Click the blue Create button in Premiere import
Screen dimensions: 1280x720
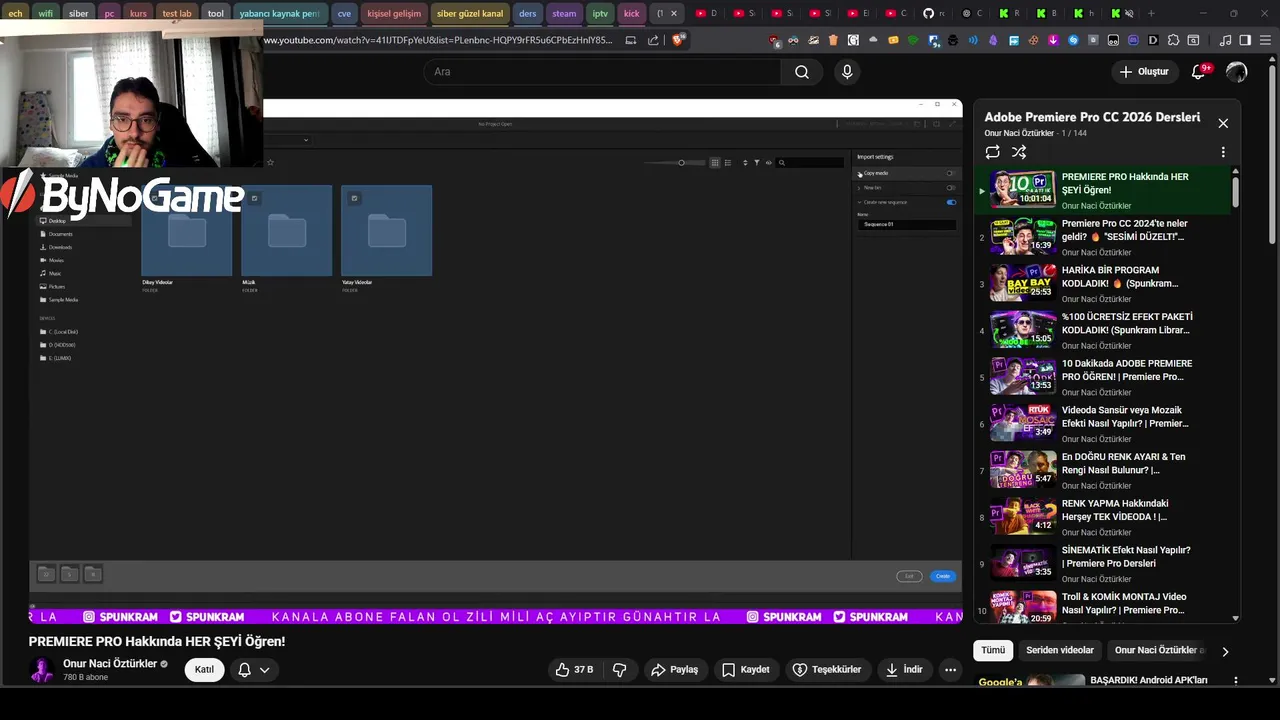coord(942,576)
